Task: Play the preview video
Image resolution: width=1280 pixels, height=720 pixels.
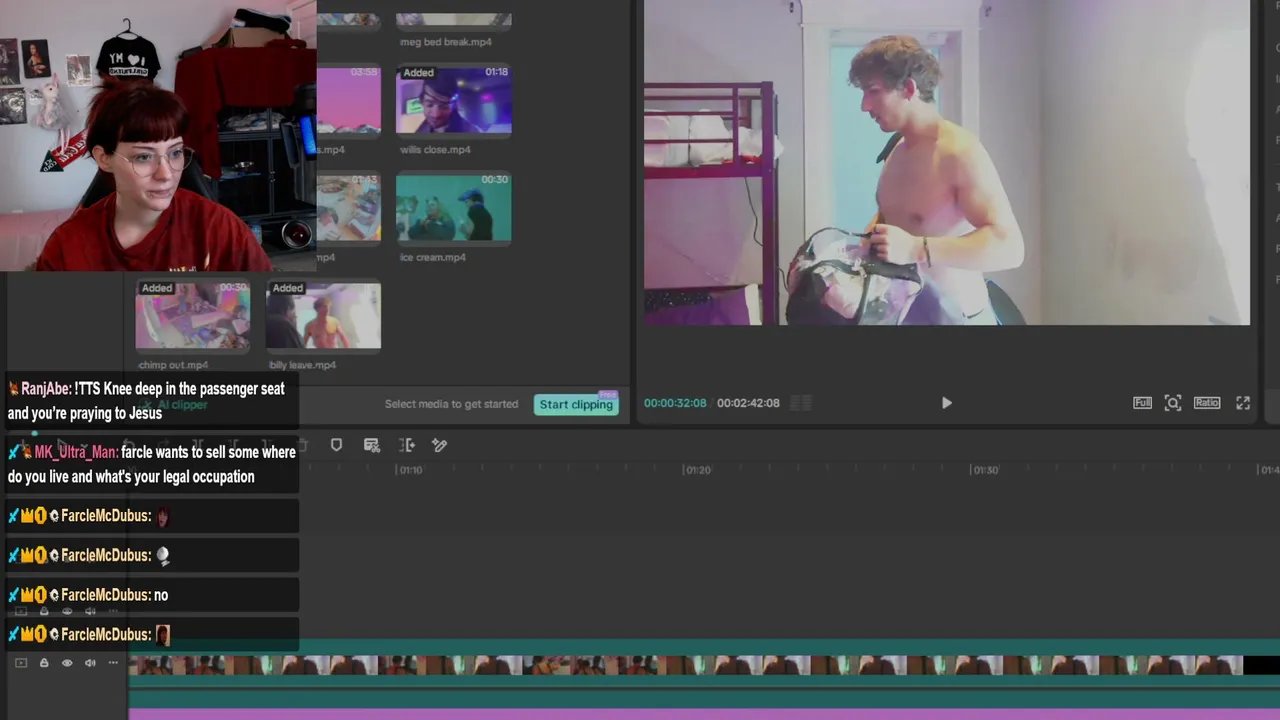Action: pos(946,403)
